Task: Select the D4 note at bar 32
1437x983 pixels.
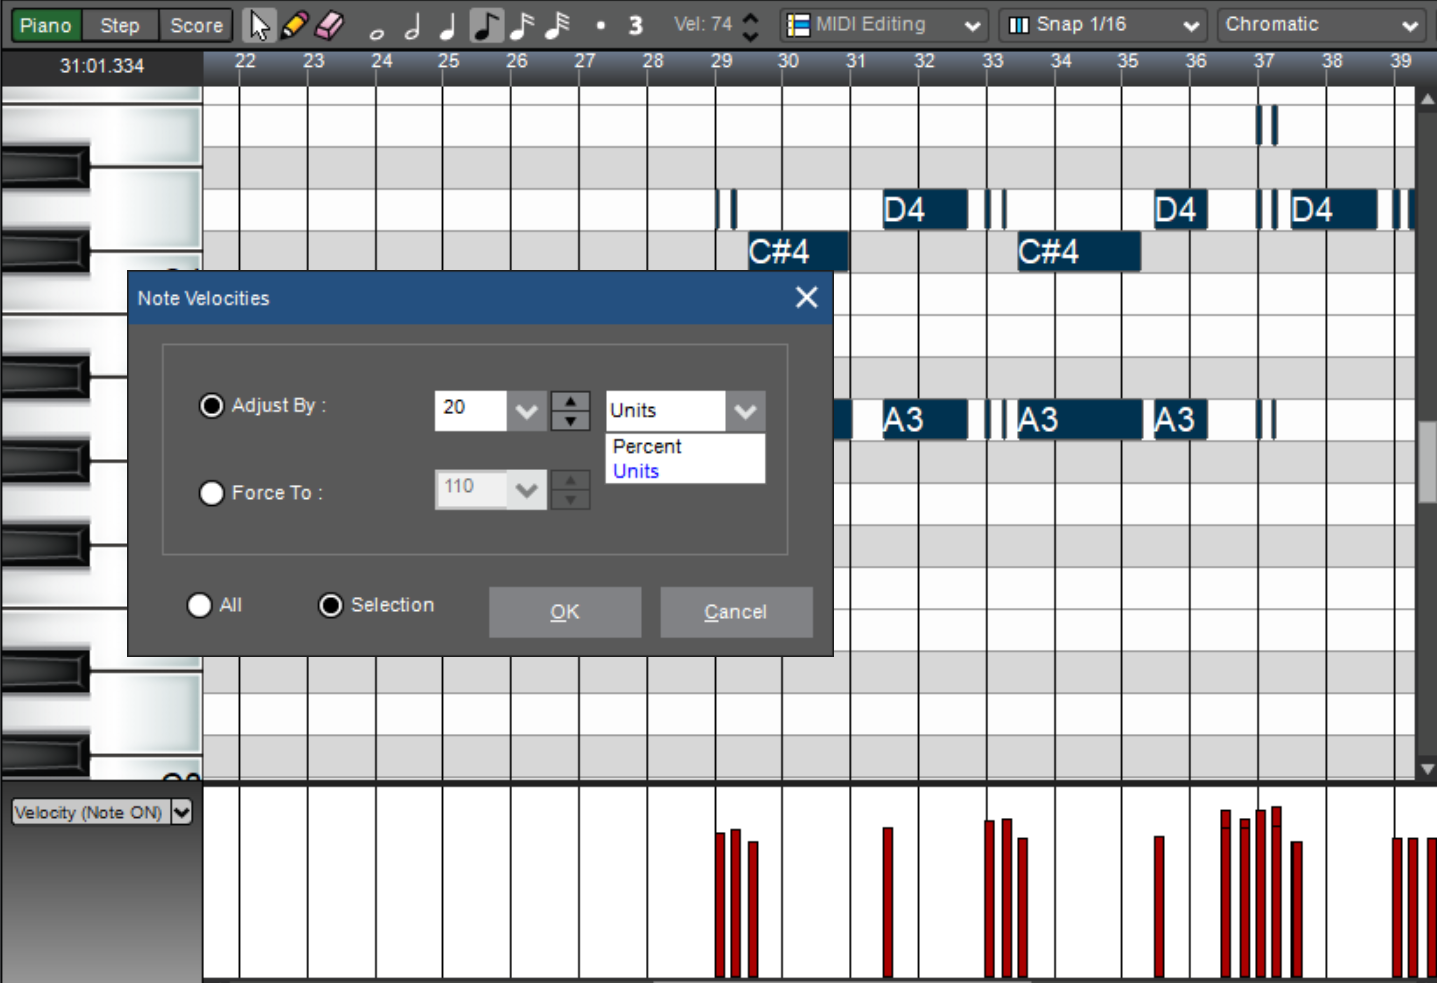Action: [925, 209]
